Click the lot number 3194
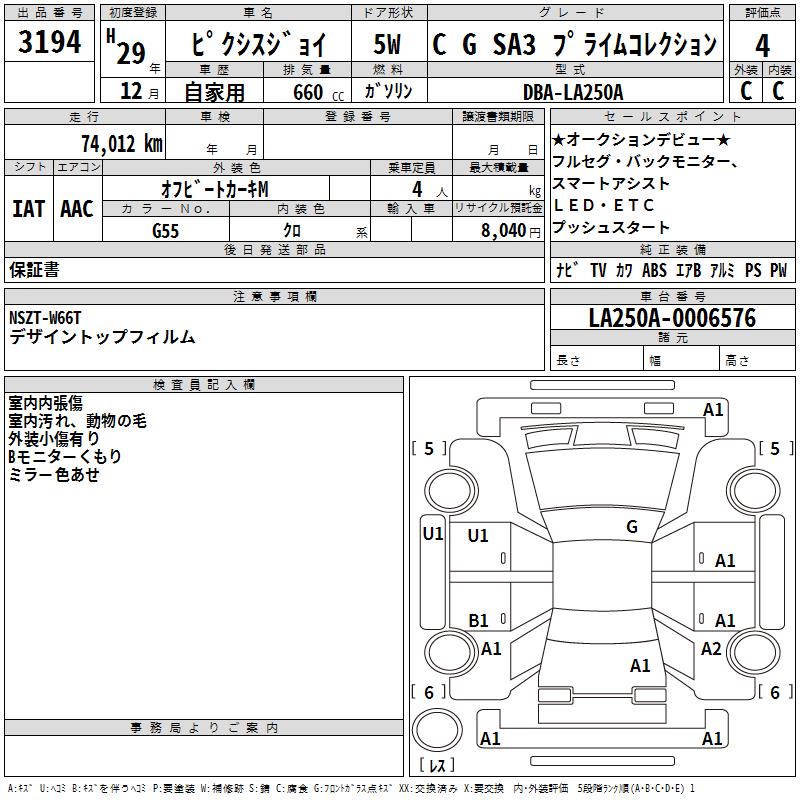Image resolution: width=800 pixels, height=800 pixels. tap(49, 41)
